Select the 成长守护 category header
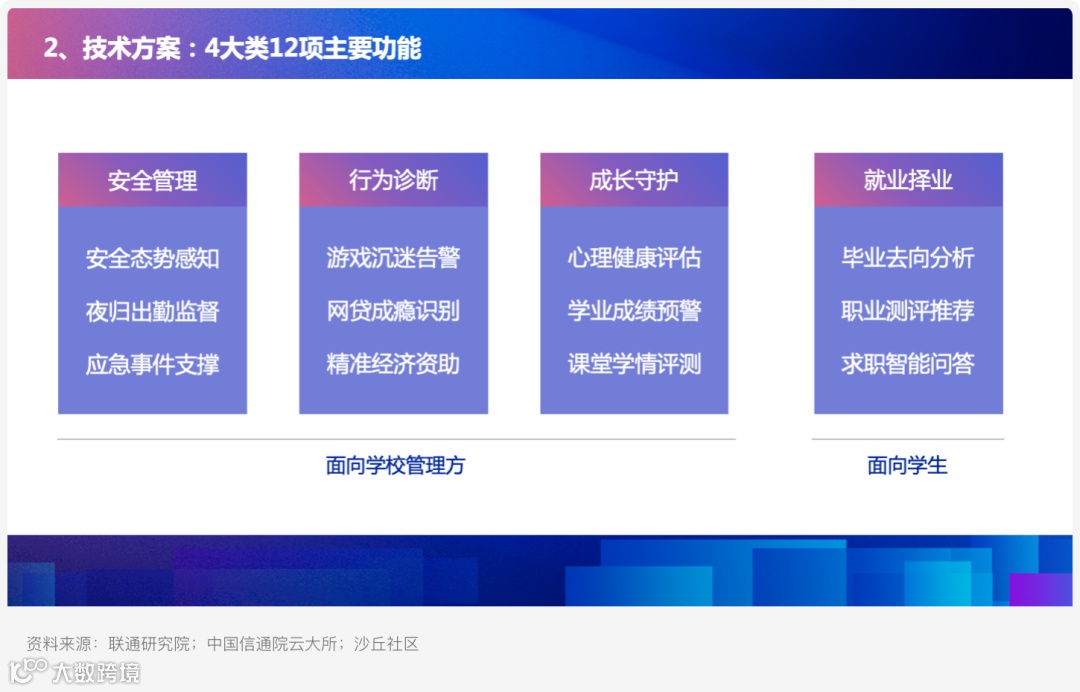 tap(634, 180)
